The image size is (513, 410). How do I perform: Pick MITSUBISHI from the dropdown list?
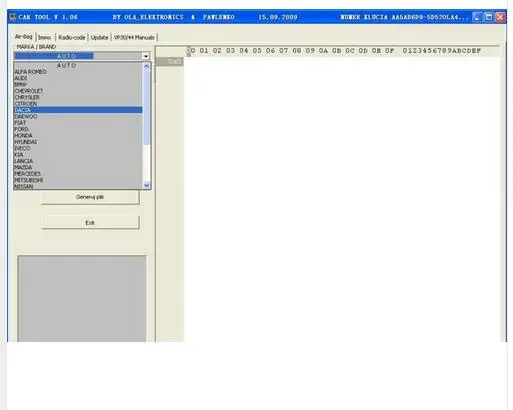78,180
